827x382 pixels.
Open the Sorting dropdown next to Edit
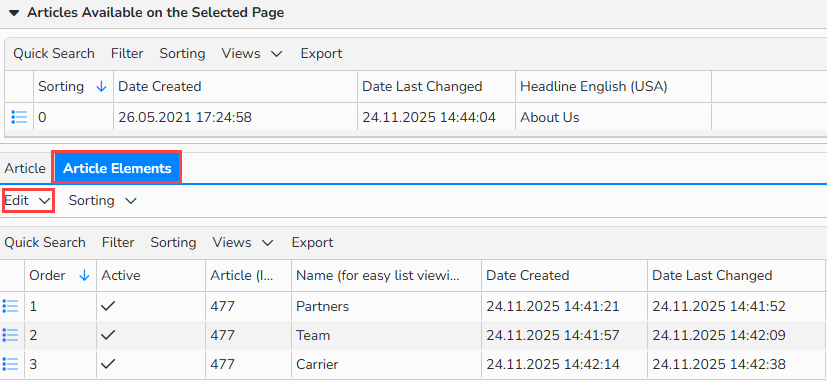pos(102,200)
